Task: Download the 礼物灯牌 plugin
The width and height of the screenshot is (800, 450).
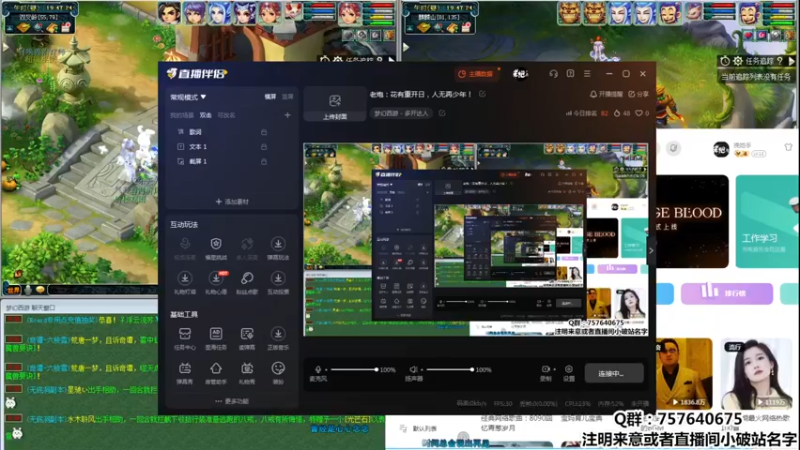Action: [185, 279]
